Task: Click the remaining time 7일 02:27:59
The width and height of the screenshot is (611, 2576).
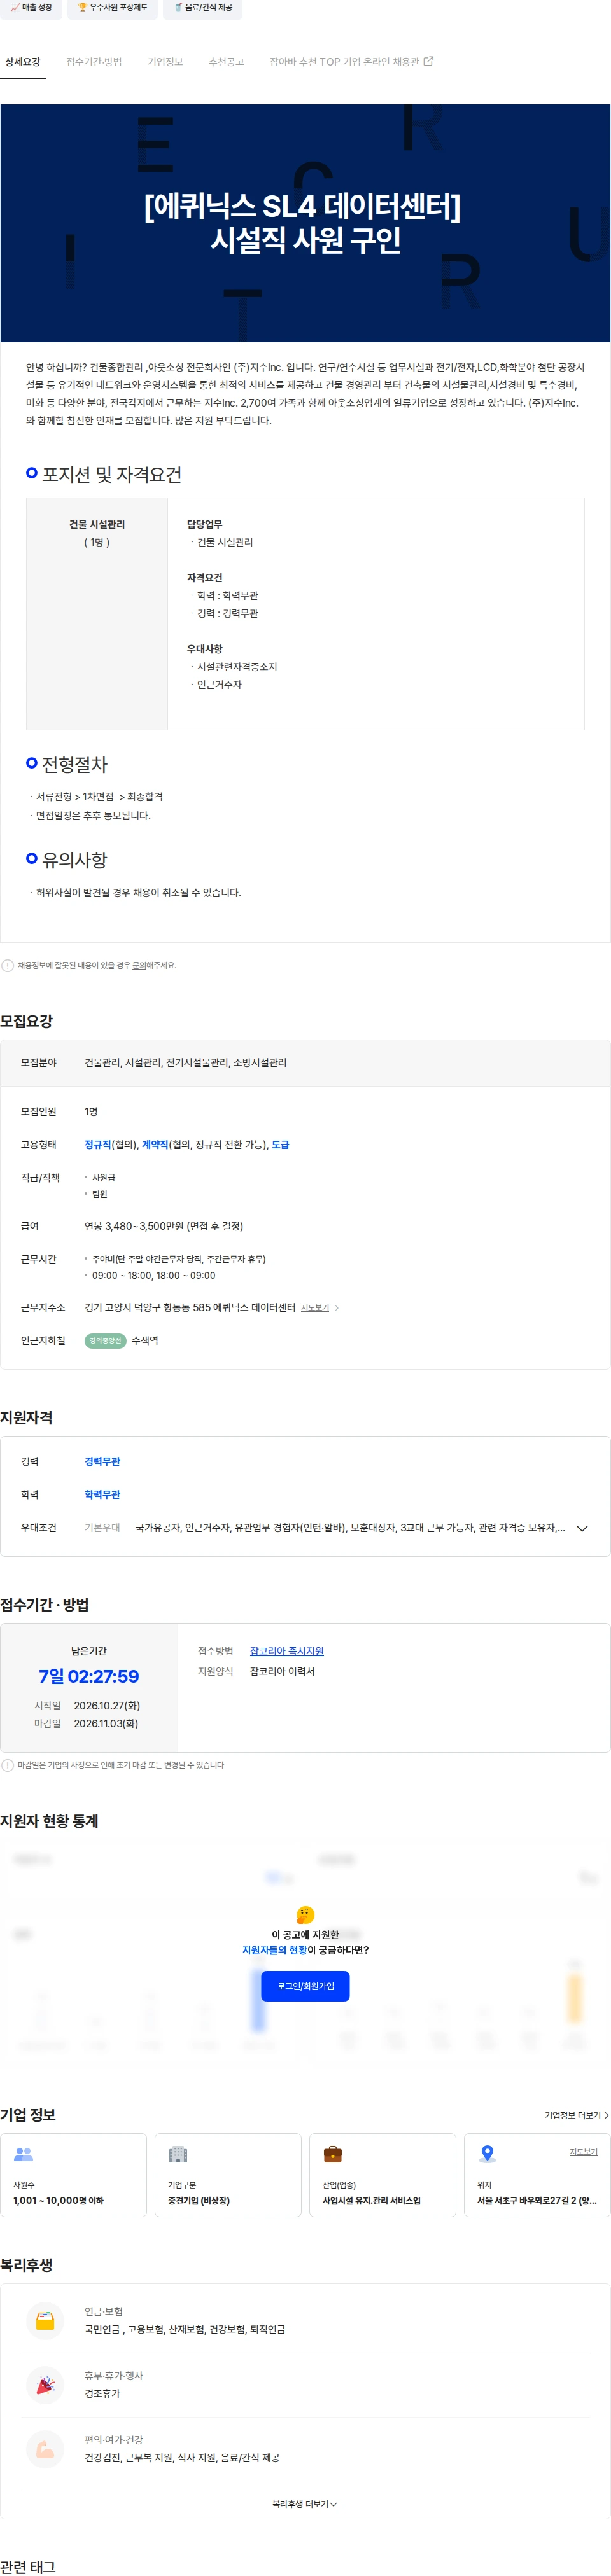Action: (89, 1676)
